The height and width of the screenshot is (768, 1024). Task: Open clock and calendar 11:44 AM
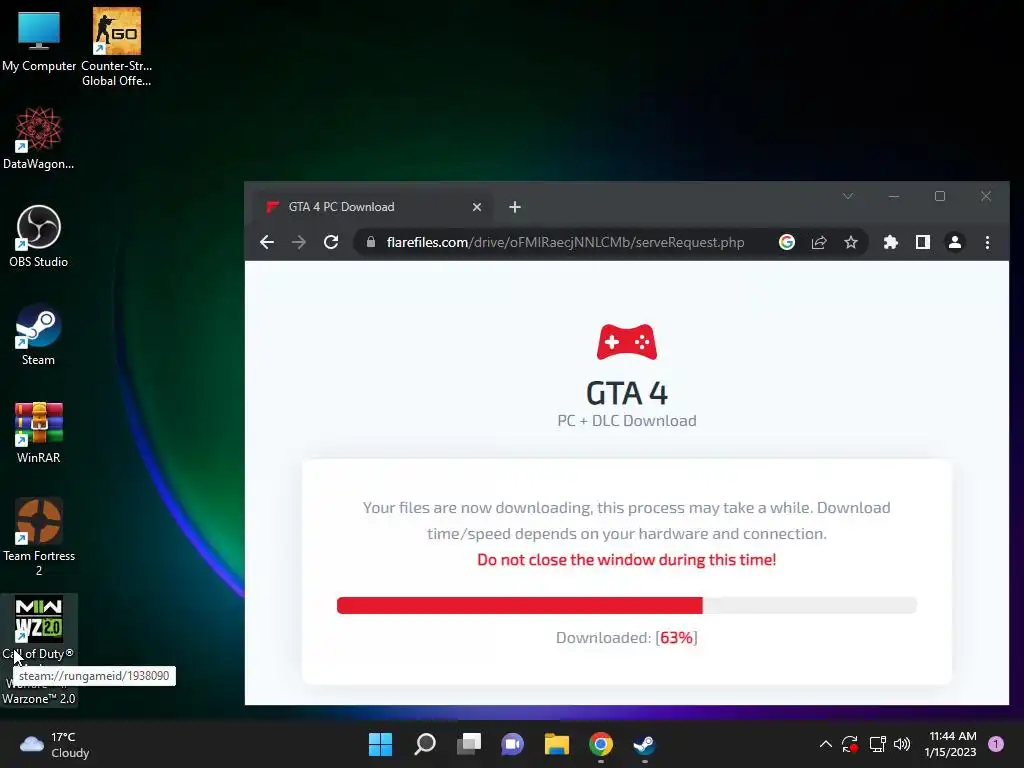[x=950, y=744]
